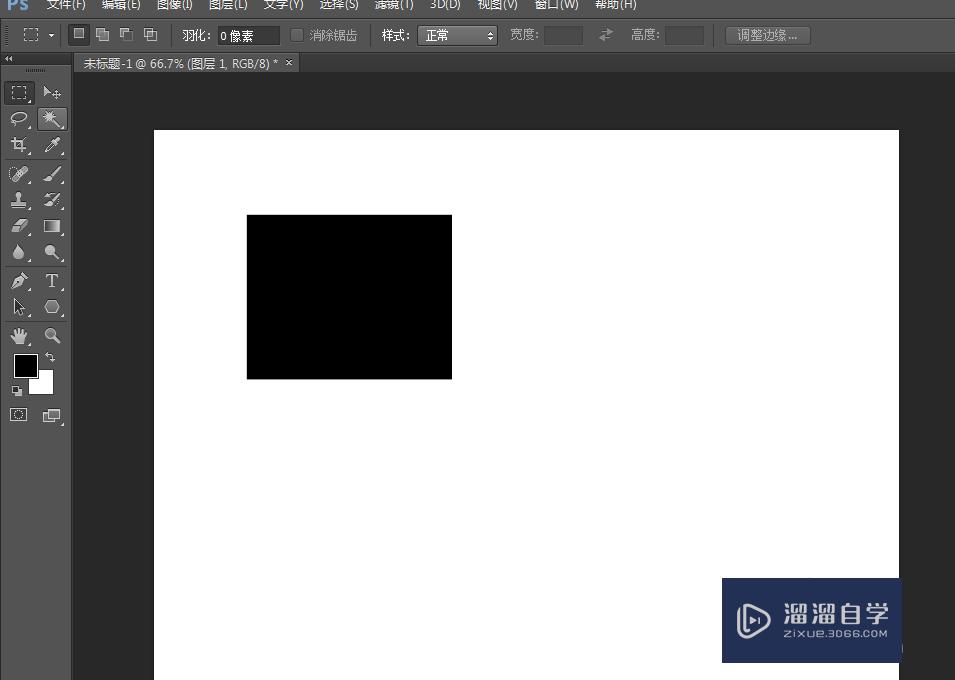The width and height of the screenshot is (955, 680).
Task: Select the Brush tool
Action: tap(52, 174)
